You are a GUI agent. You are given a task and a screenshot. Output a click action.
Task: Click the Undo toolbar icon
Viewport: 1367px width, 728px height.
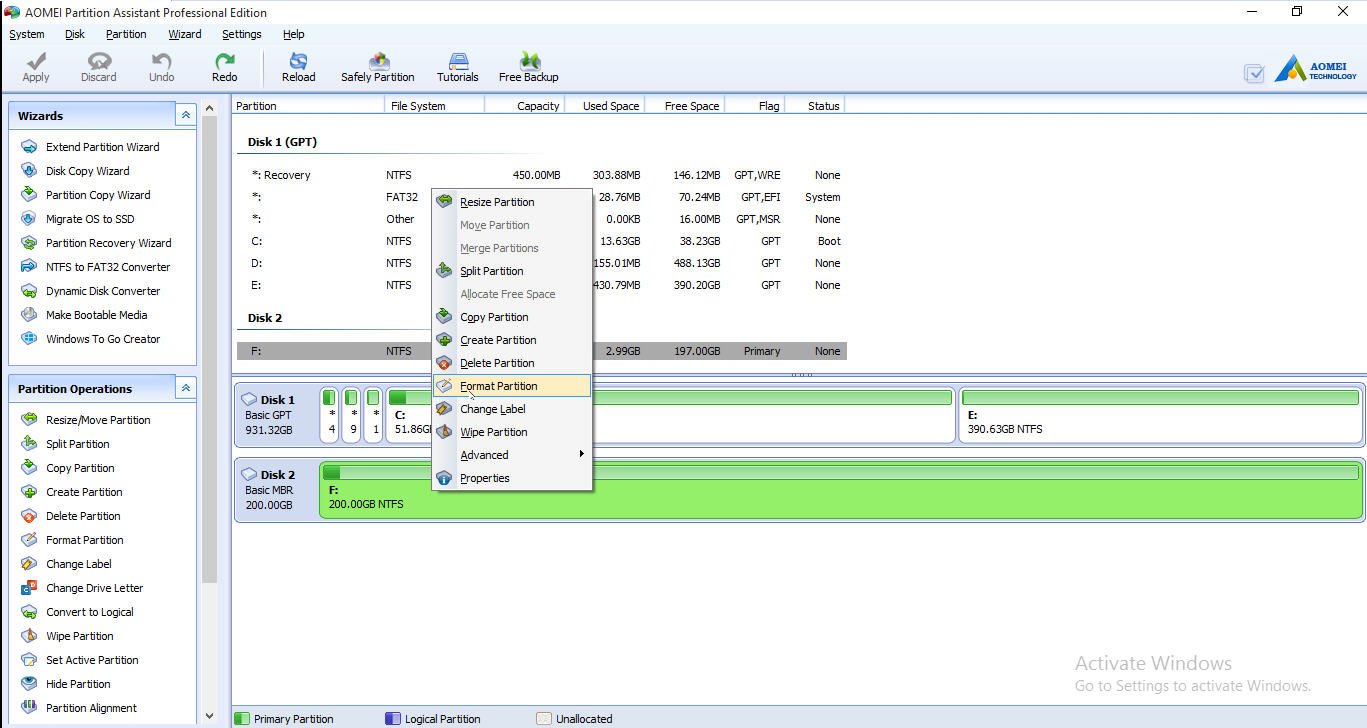(161, 67)
